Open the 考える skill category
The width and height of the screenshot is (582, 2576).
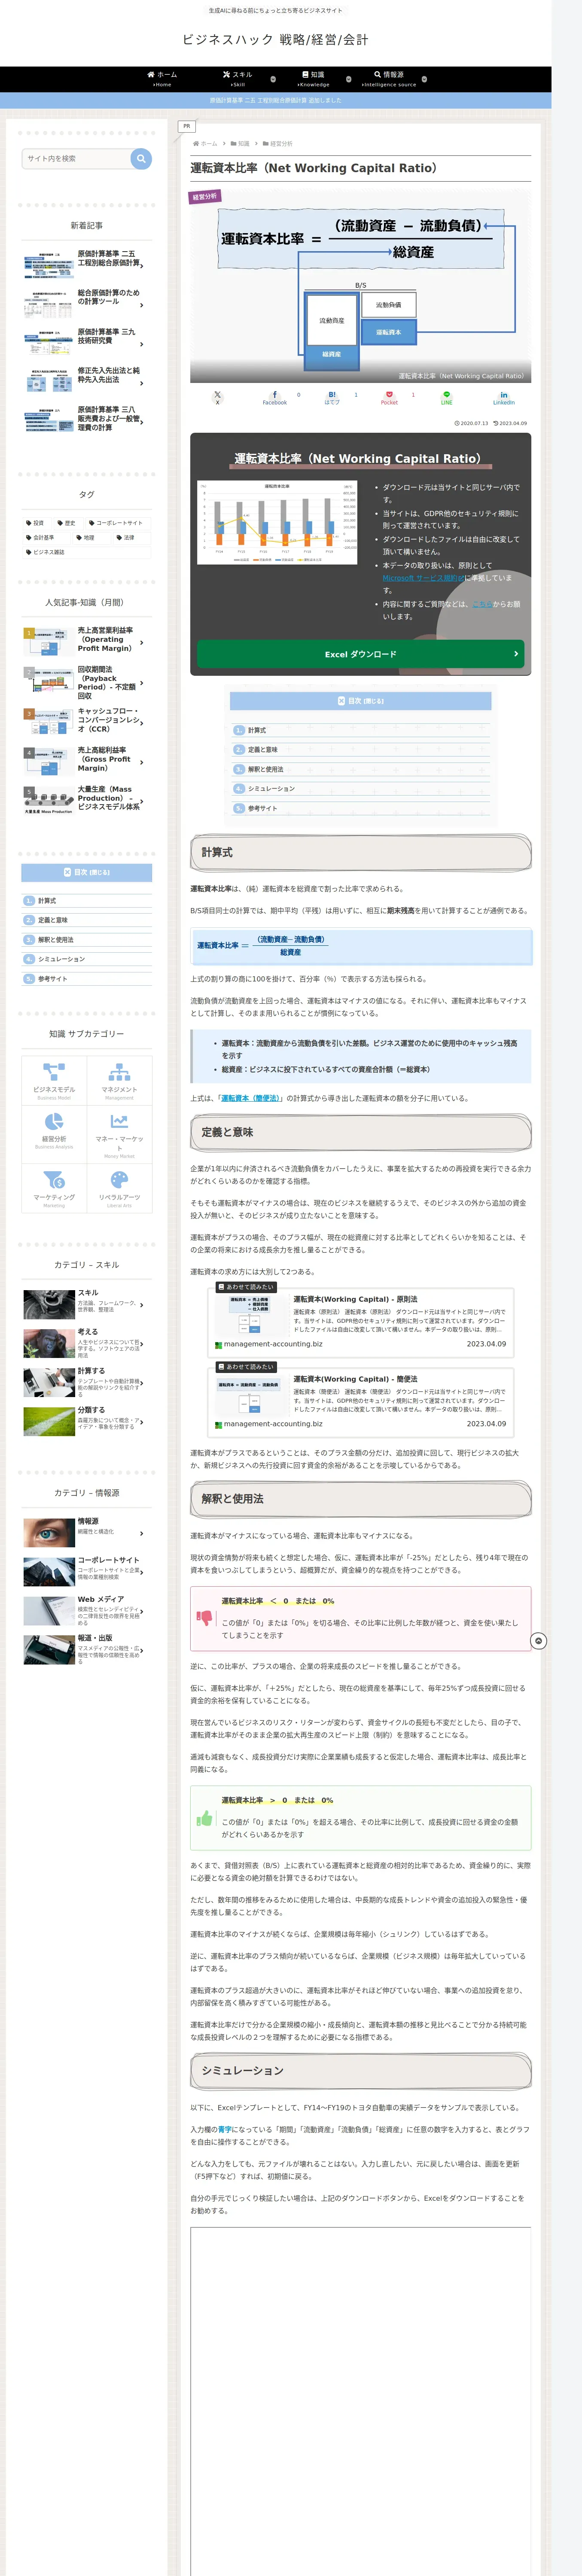[84, 1343]
